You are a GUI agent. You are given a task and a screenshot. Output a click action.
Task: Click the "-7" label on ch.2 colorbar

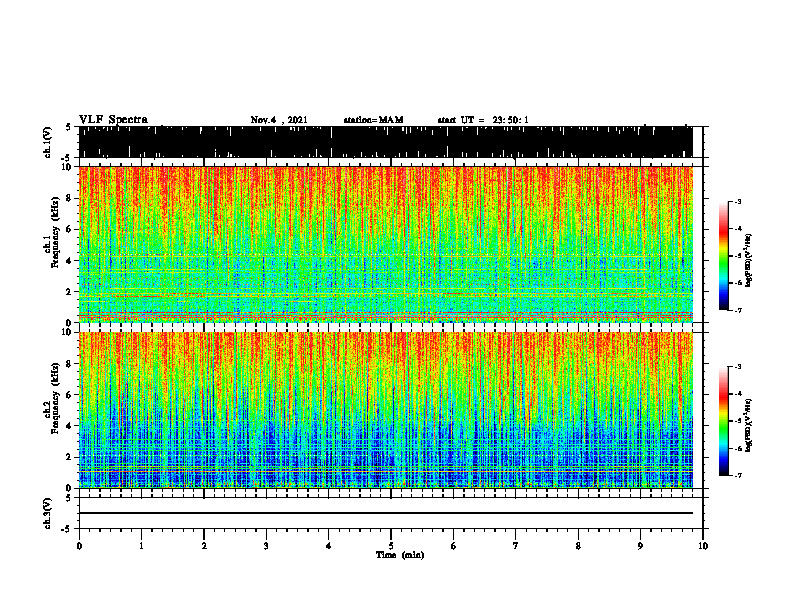pyautogui.click(x=738, y=476)
